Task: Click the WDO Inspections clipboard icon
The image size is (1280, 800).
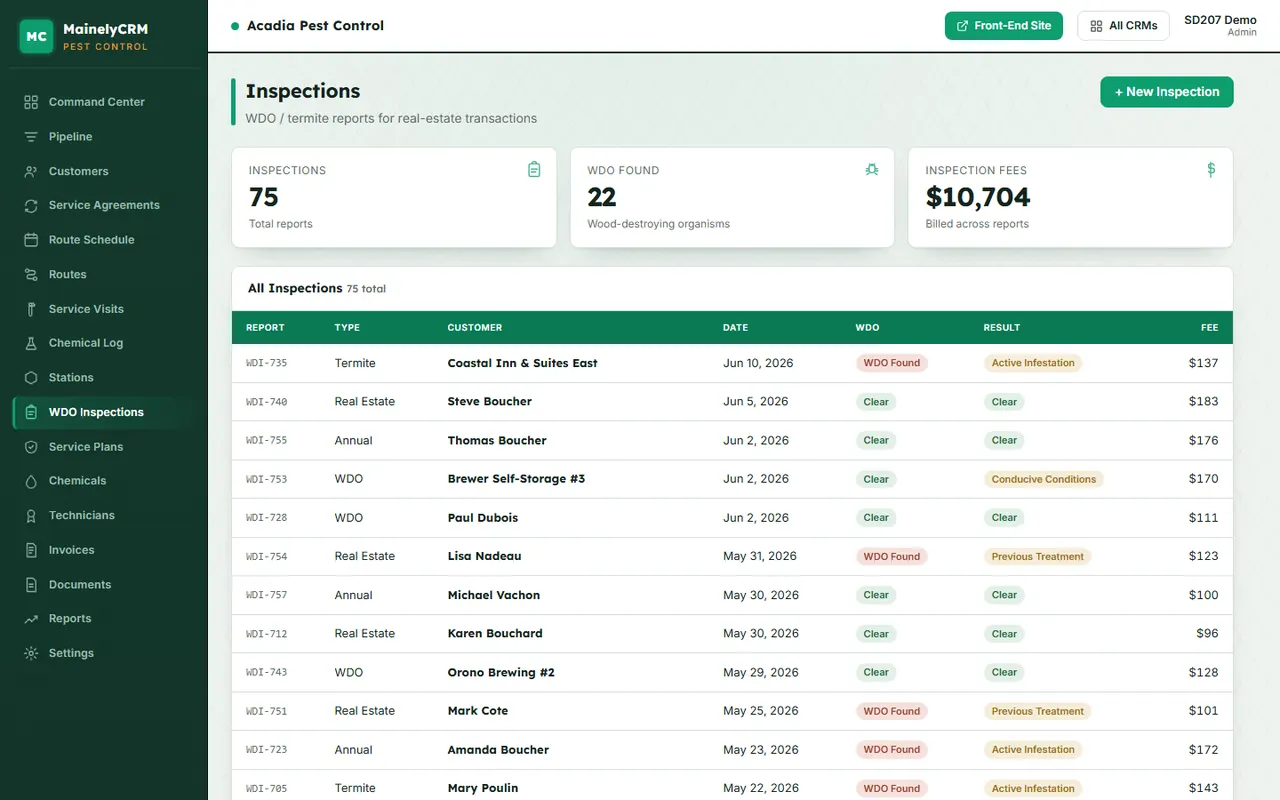Action: [x=31, y=412]
